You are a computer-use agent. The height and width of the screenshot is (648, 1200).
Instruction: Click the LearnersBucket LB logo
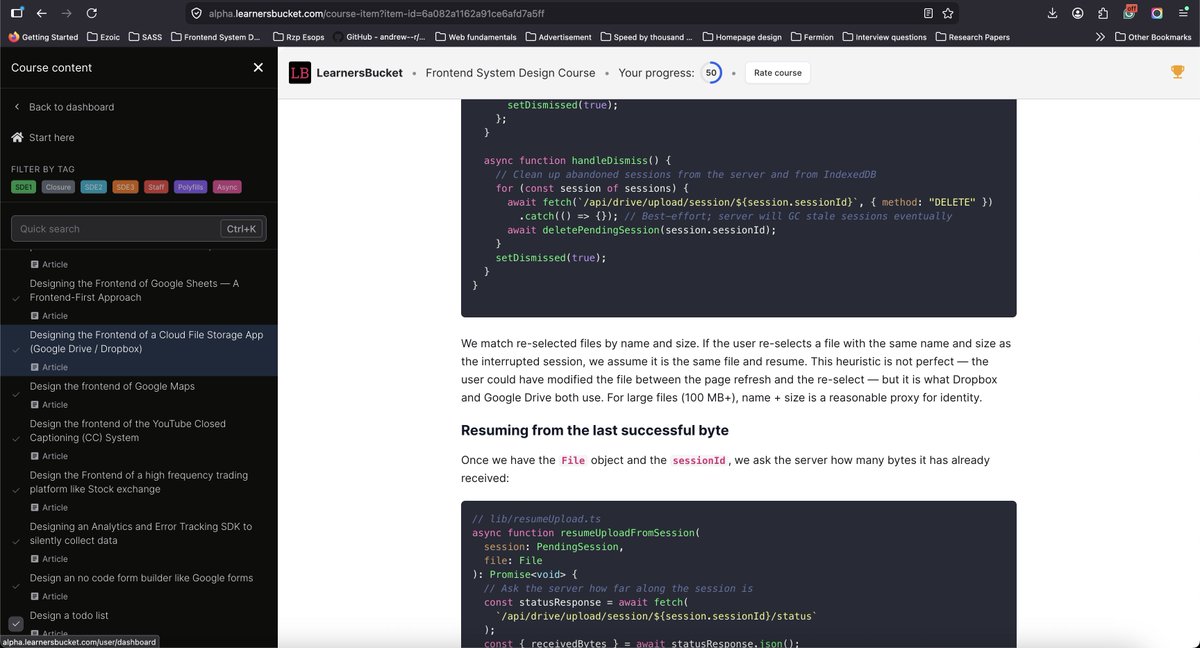299,73
